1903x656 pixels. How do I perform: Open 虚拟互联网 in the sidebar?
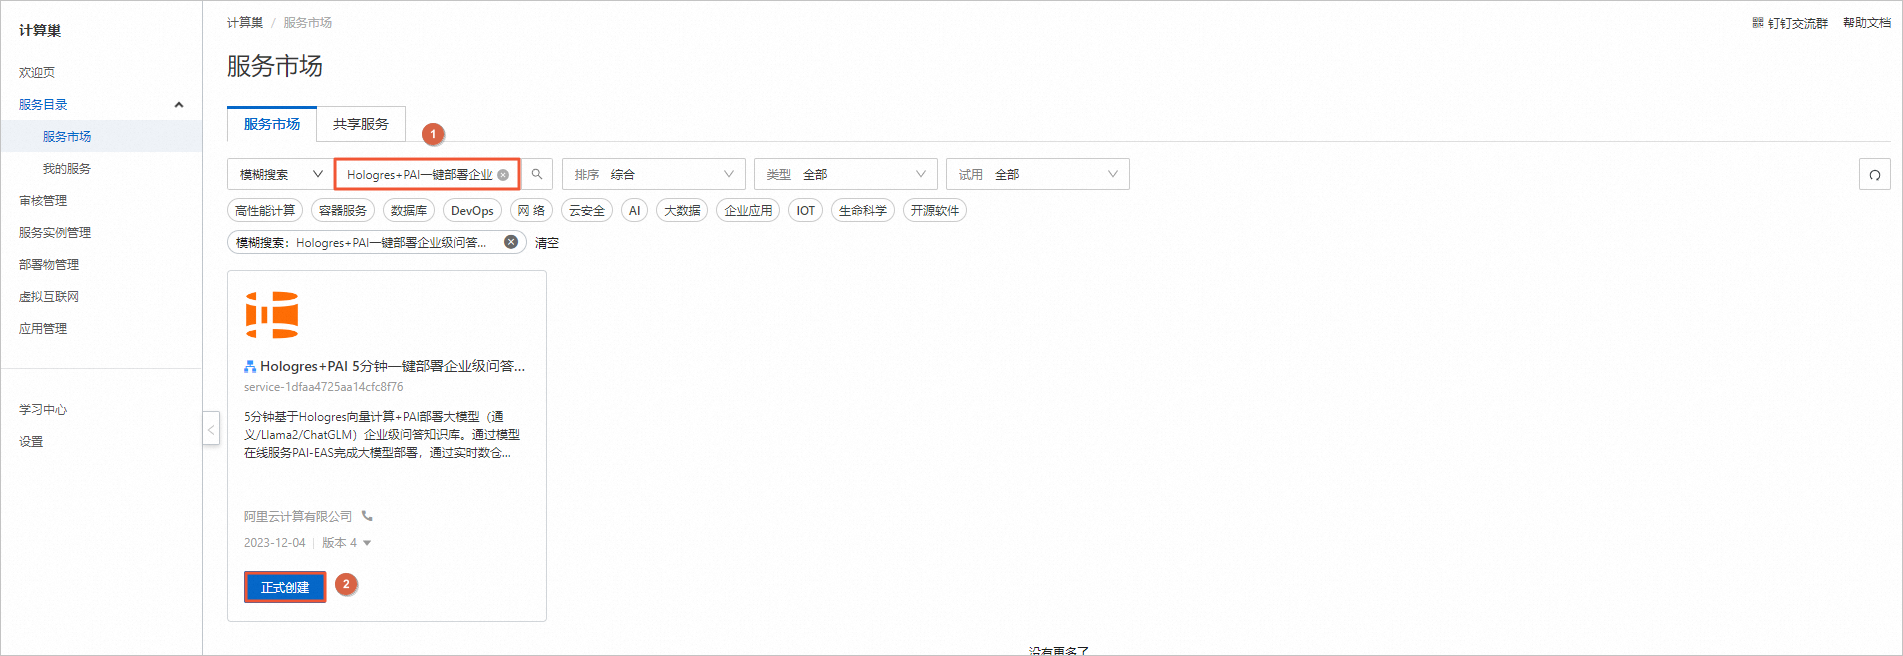(49, 296)
